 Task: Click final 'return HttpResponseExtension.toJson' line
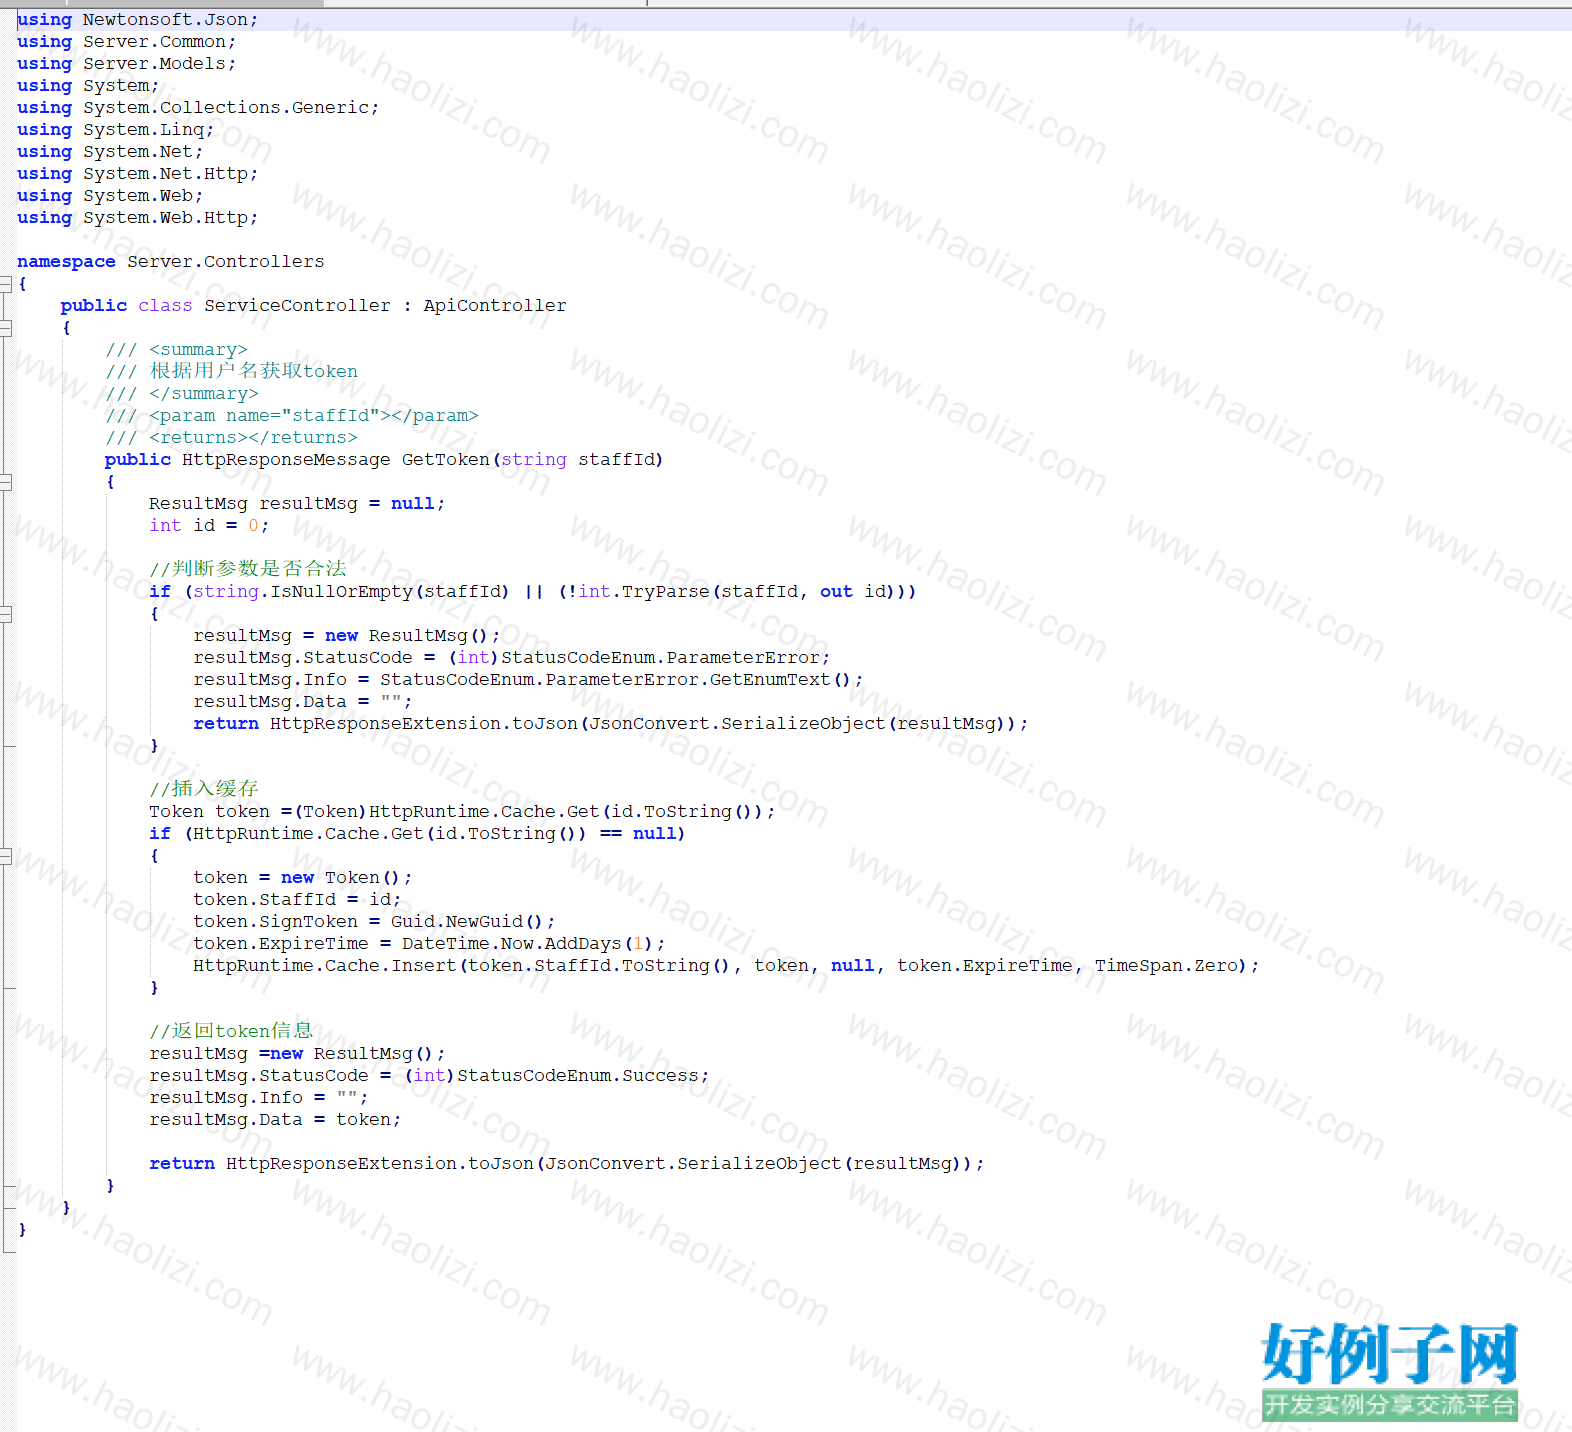(x=566, y=1163)
